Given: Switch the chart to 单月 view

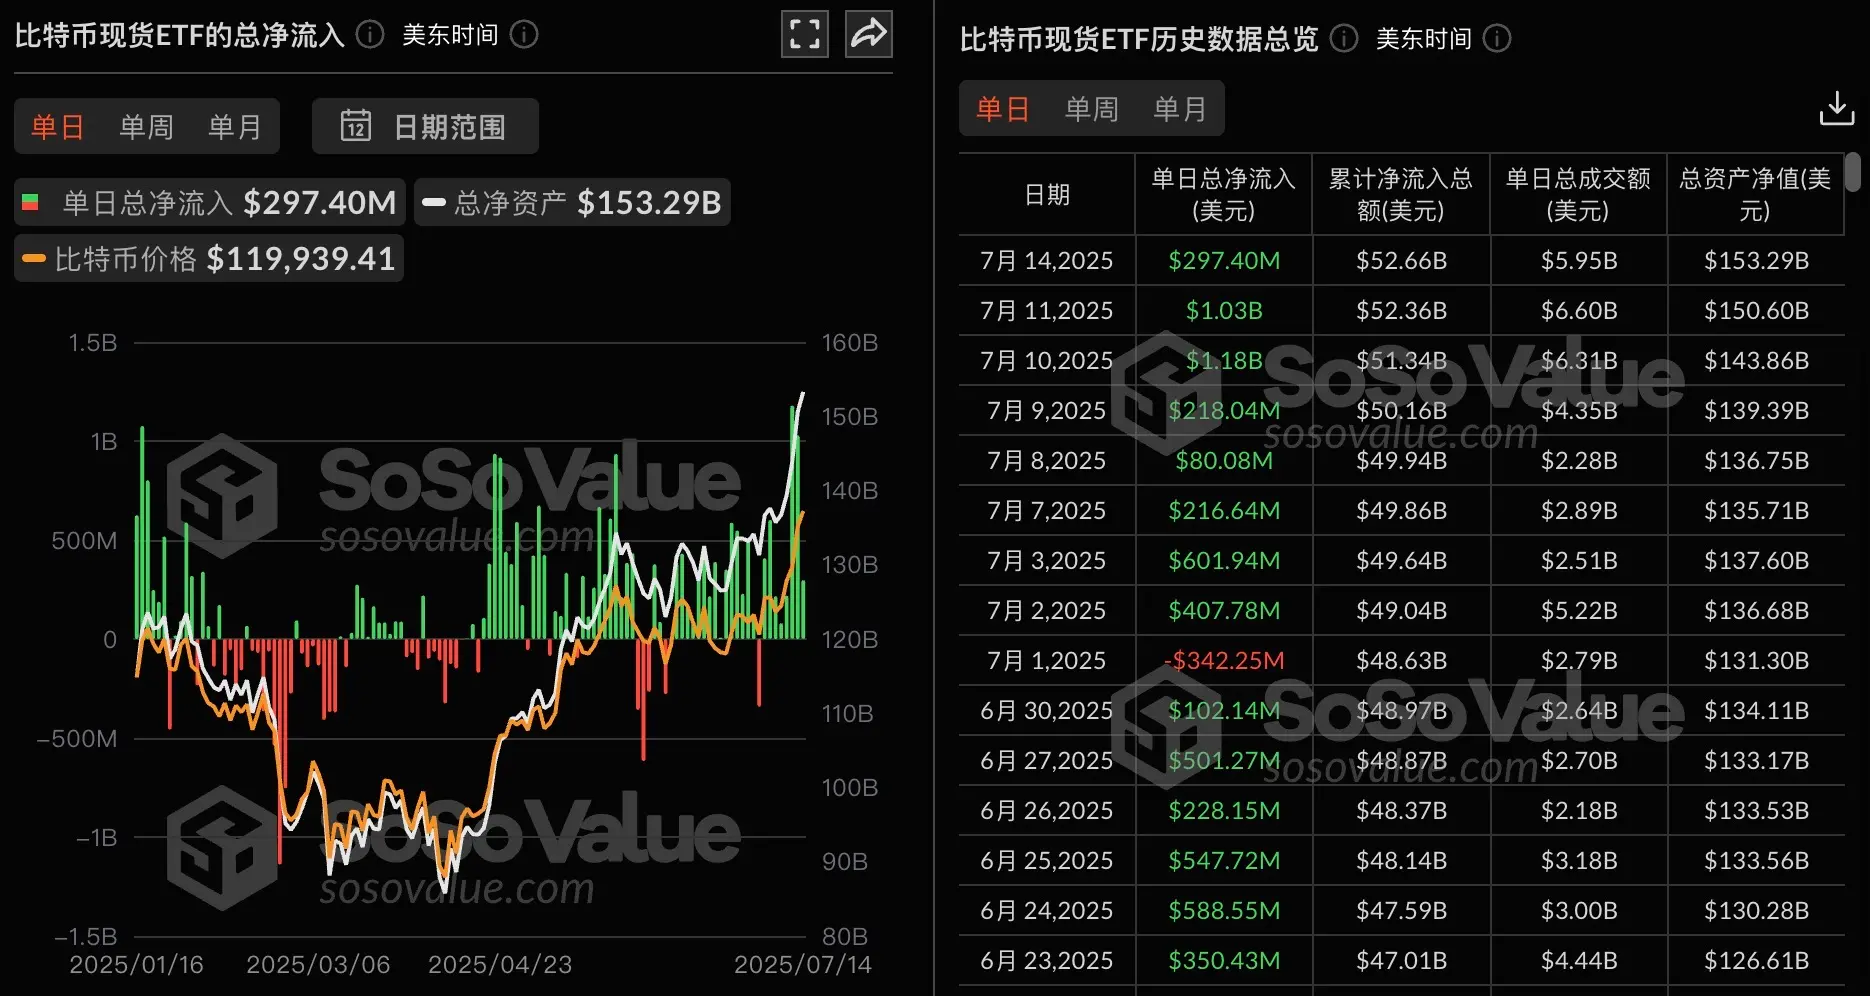Looking at the screenshot, I should tap(234, 126).
